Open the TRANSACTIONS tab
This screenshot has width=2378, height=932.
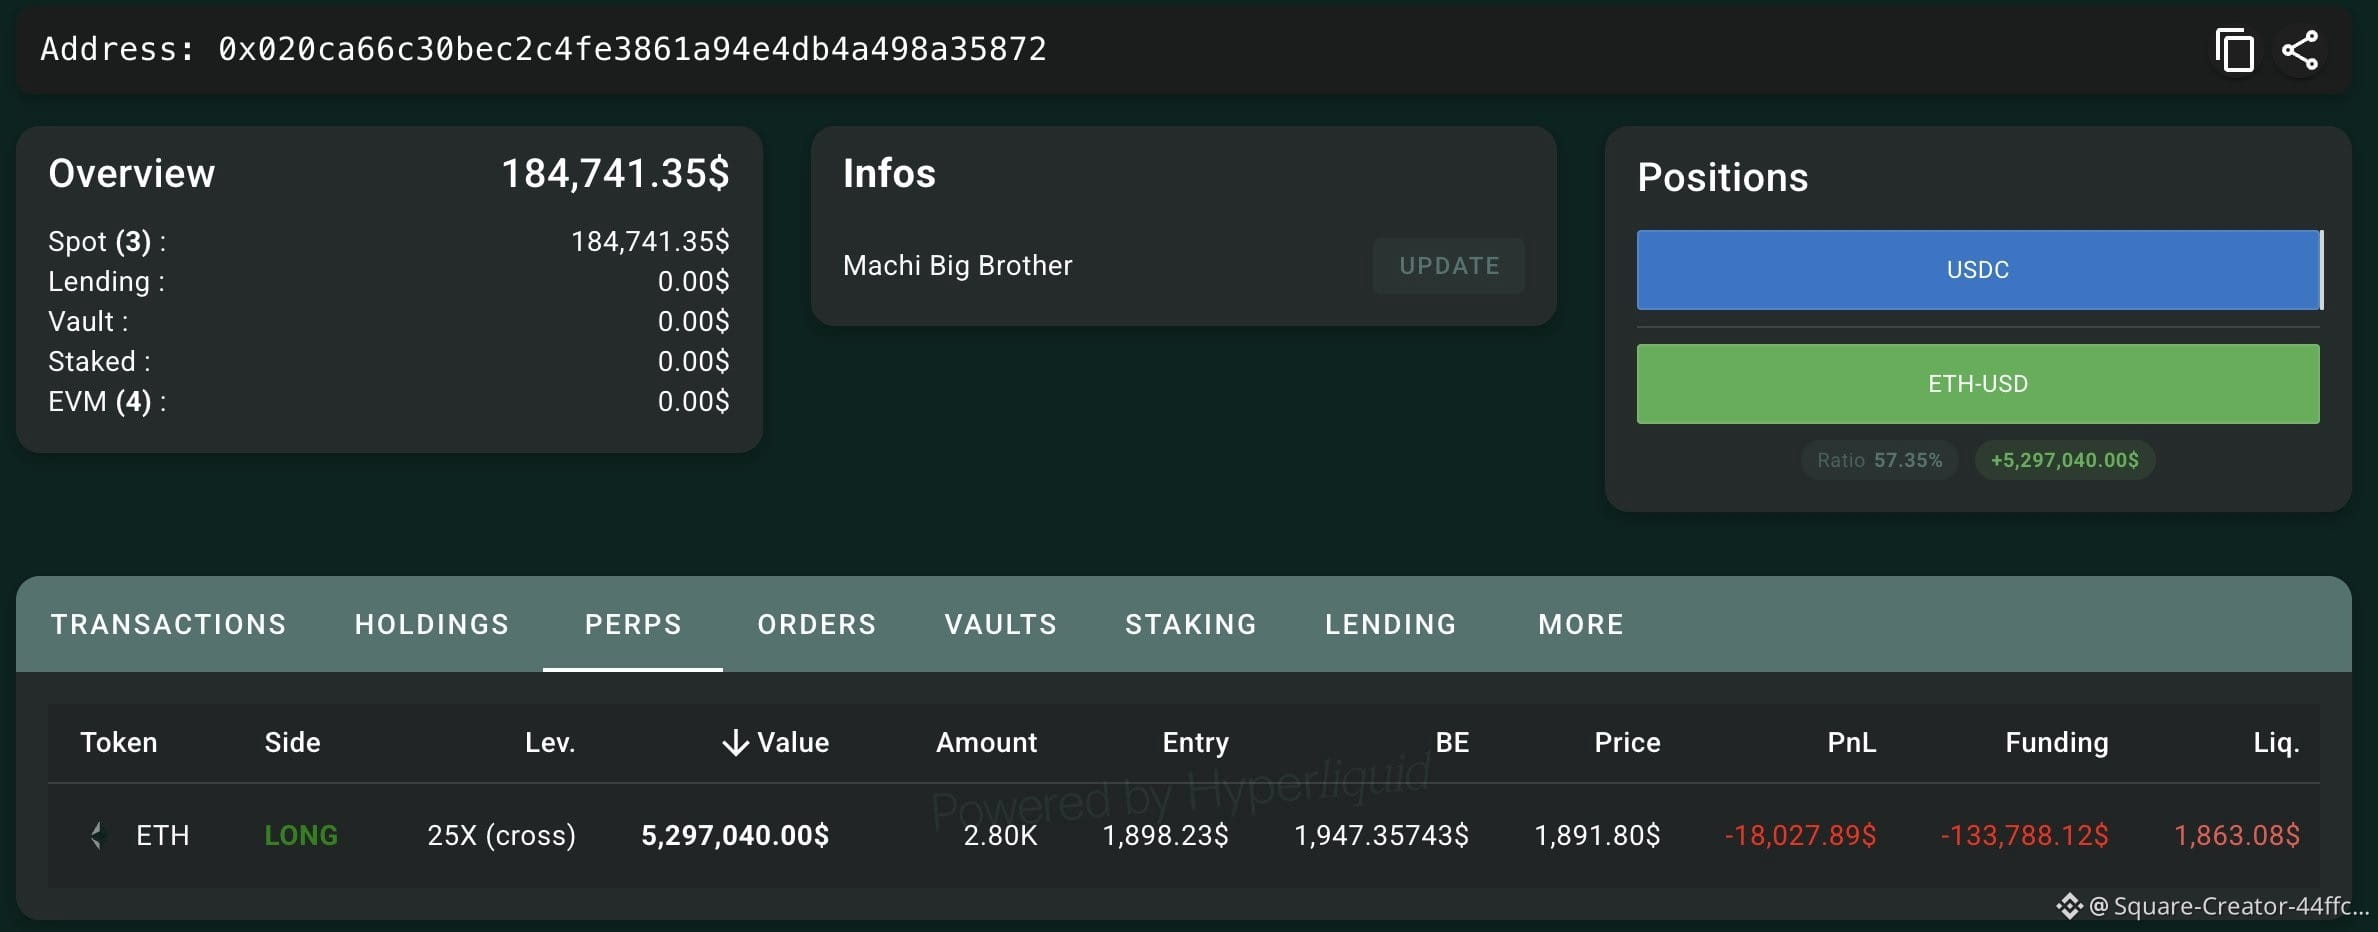(169, 624)
